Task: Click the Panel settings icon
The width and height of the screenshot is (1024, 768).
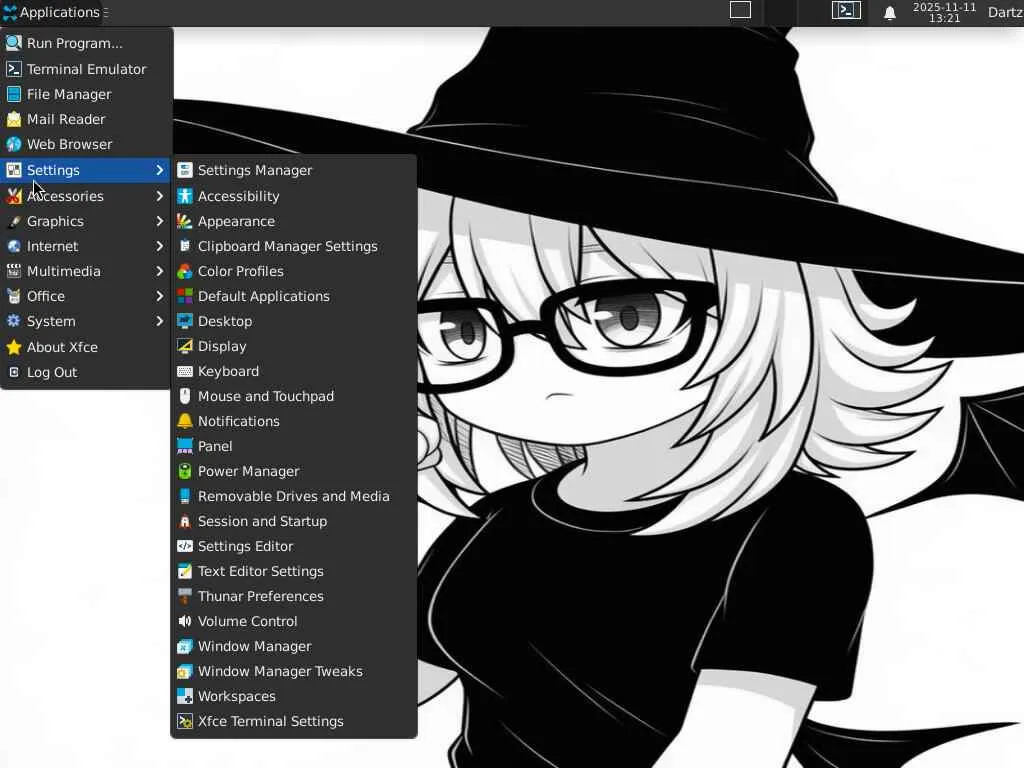Action: pyautogui.click(x=185, y=446)
